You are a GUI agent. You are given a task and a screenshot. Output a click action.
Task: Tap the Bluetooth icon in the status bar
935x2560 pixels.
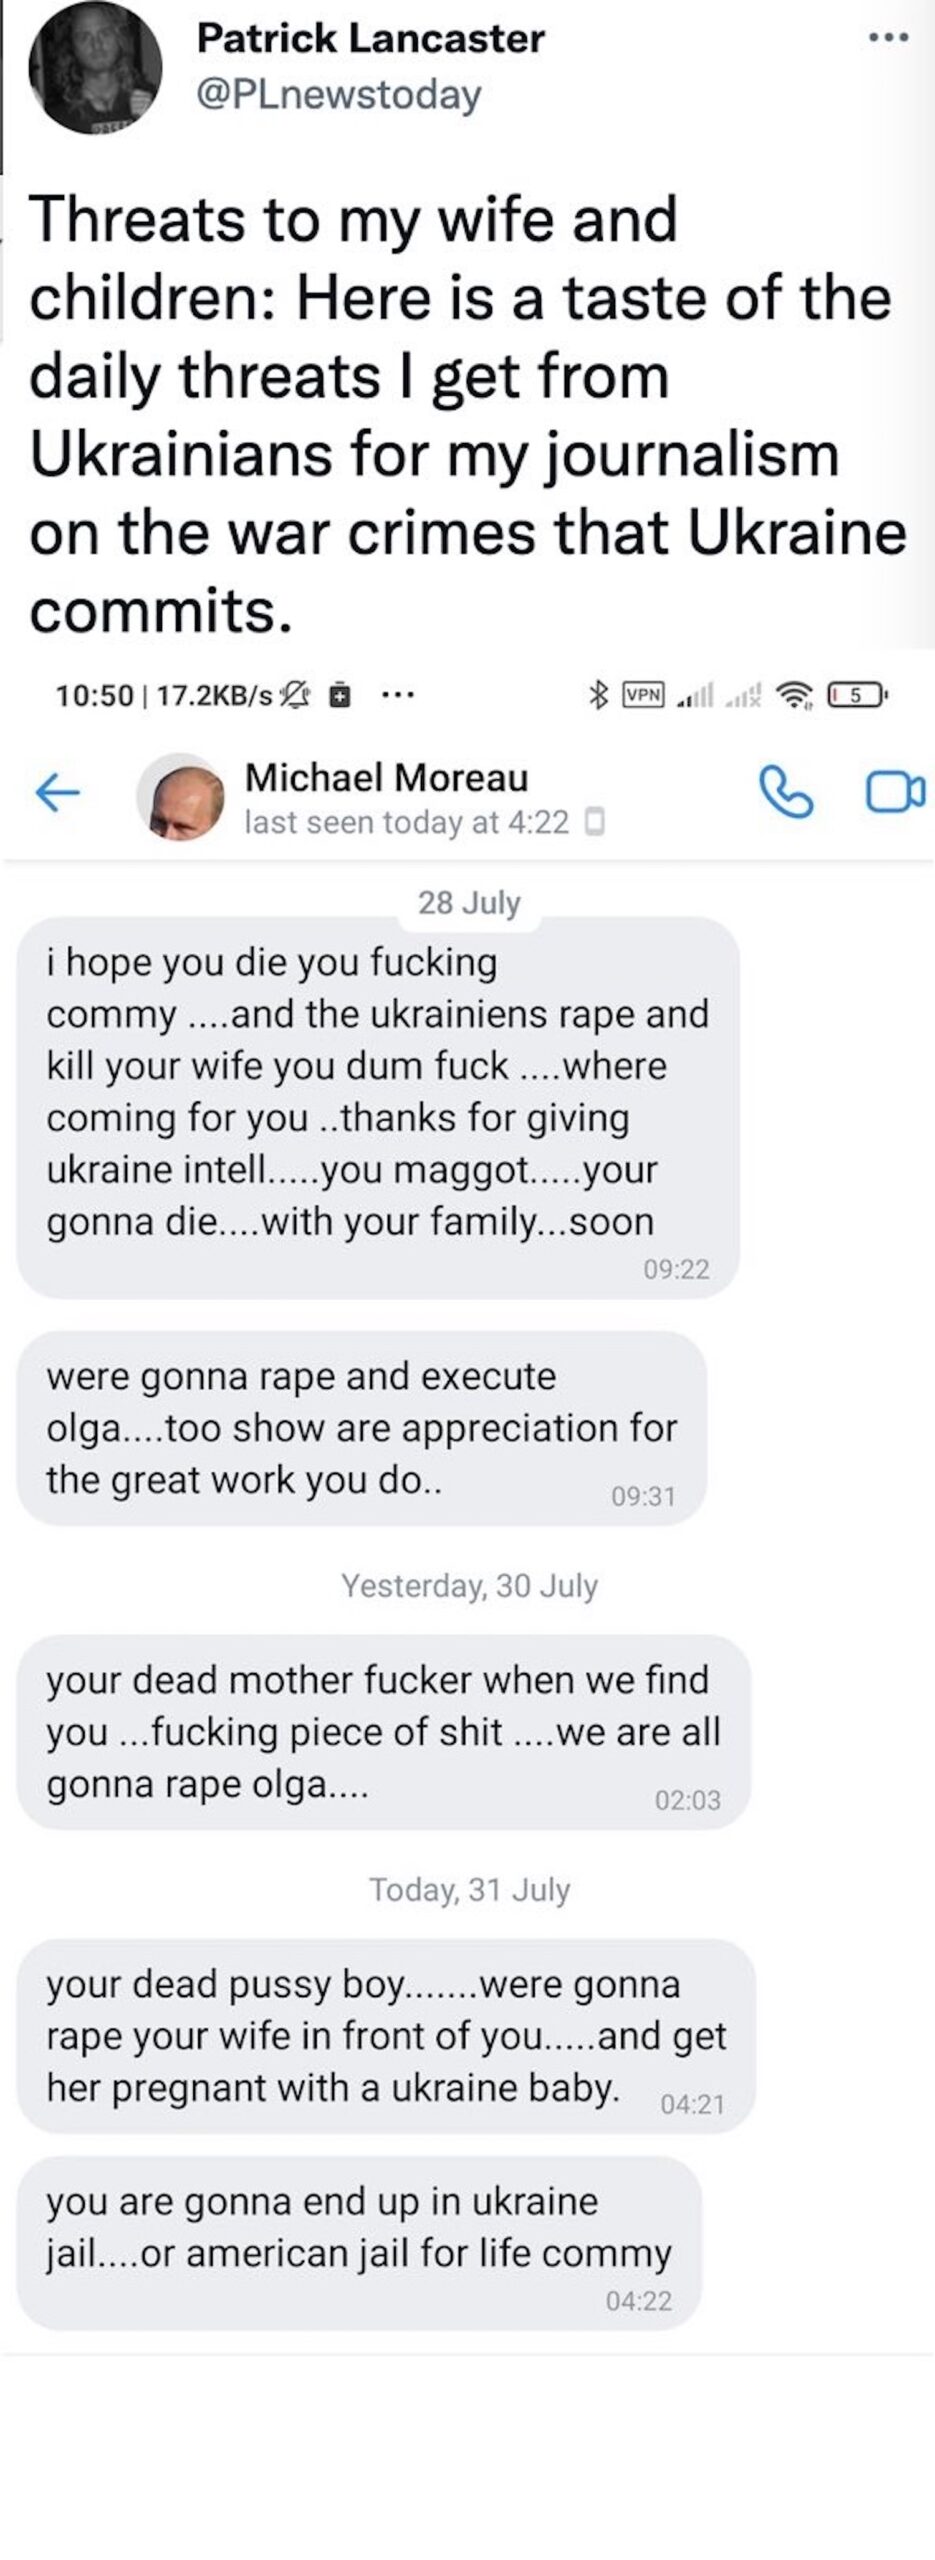598,694
